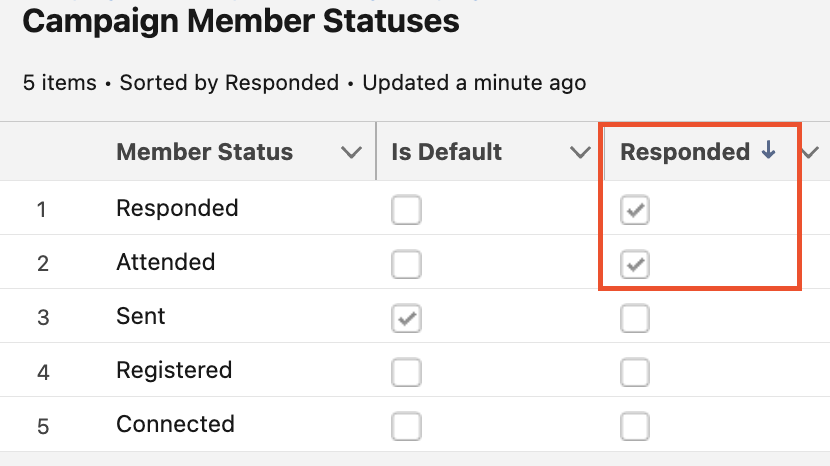Click the Responded column sort arrow icon
830x466 pixels.
point(768,151)
